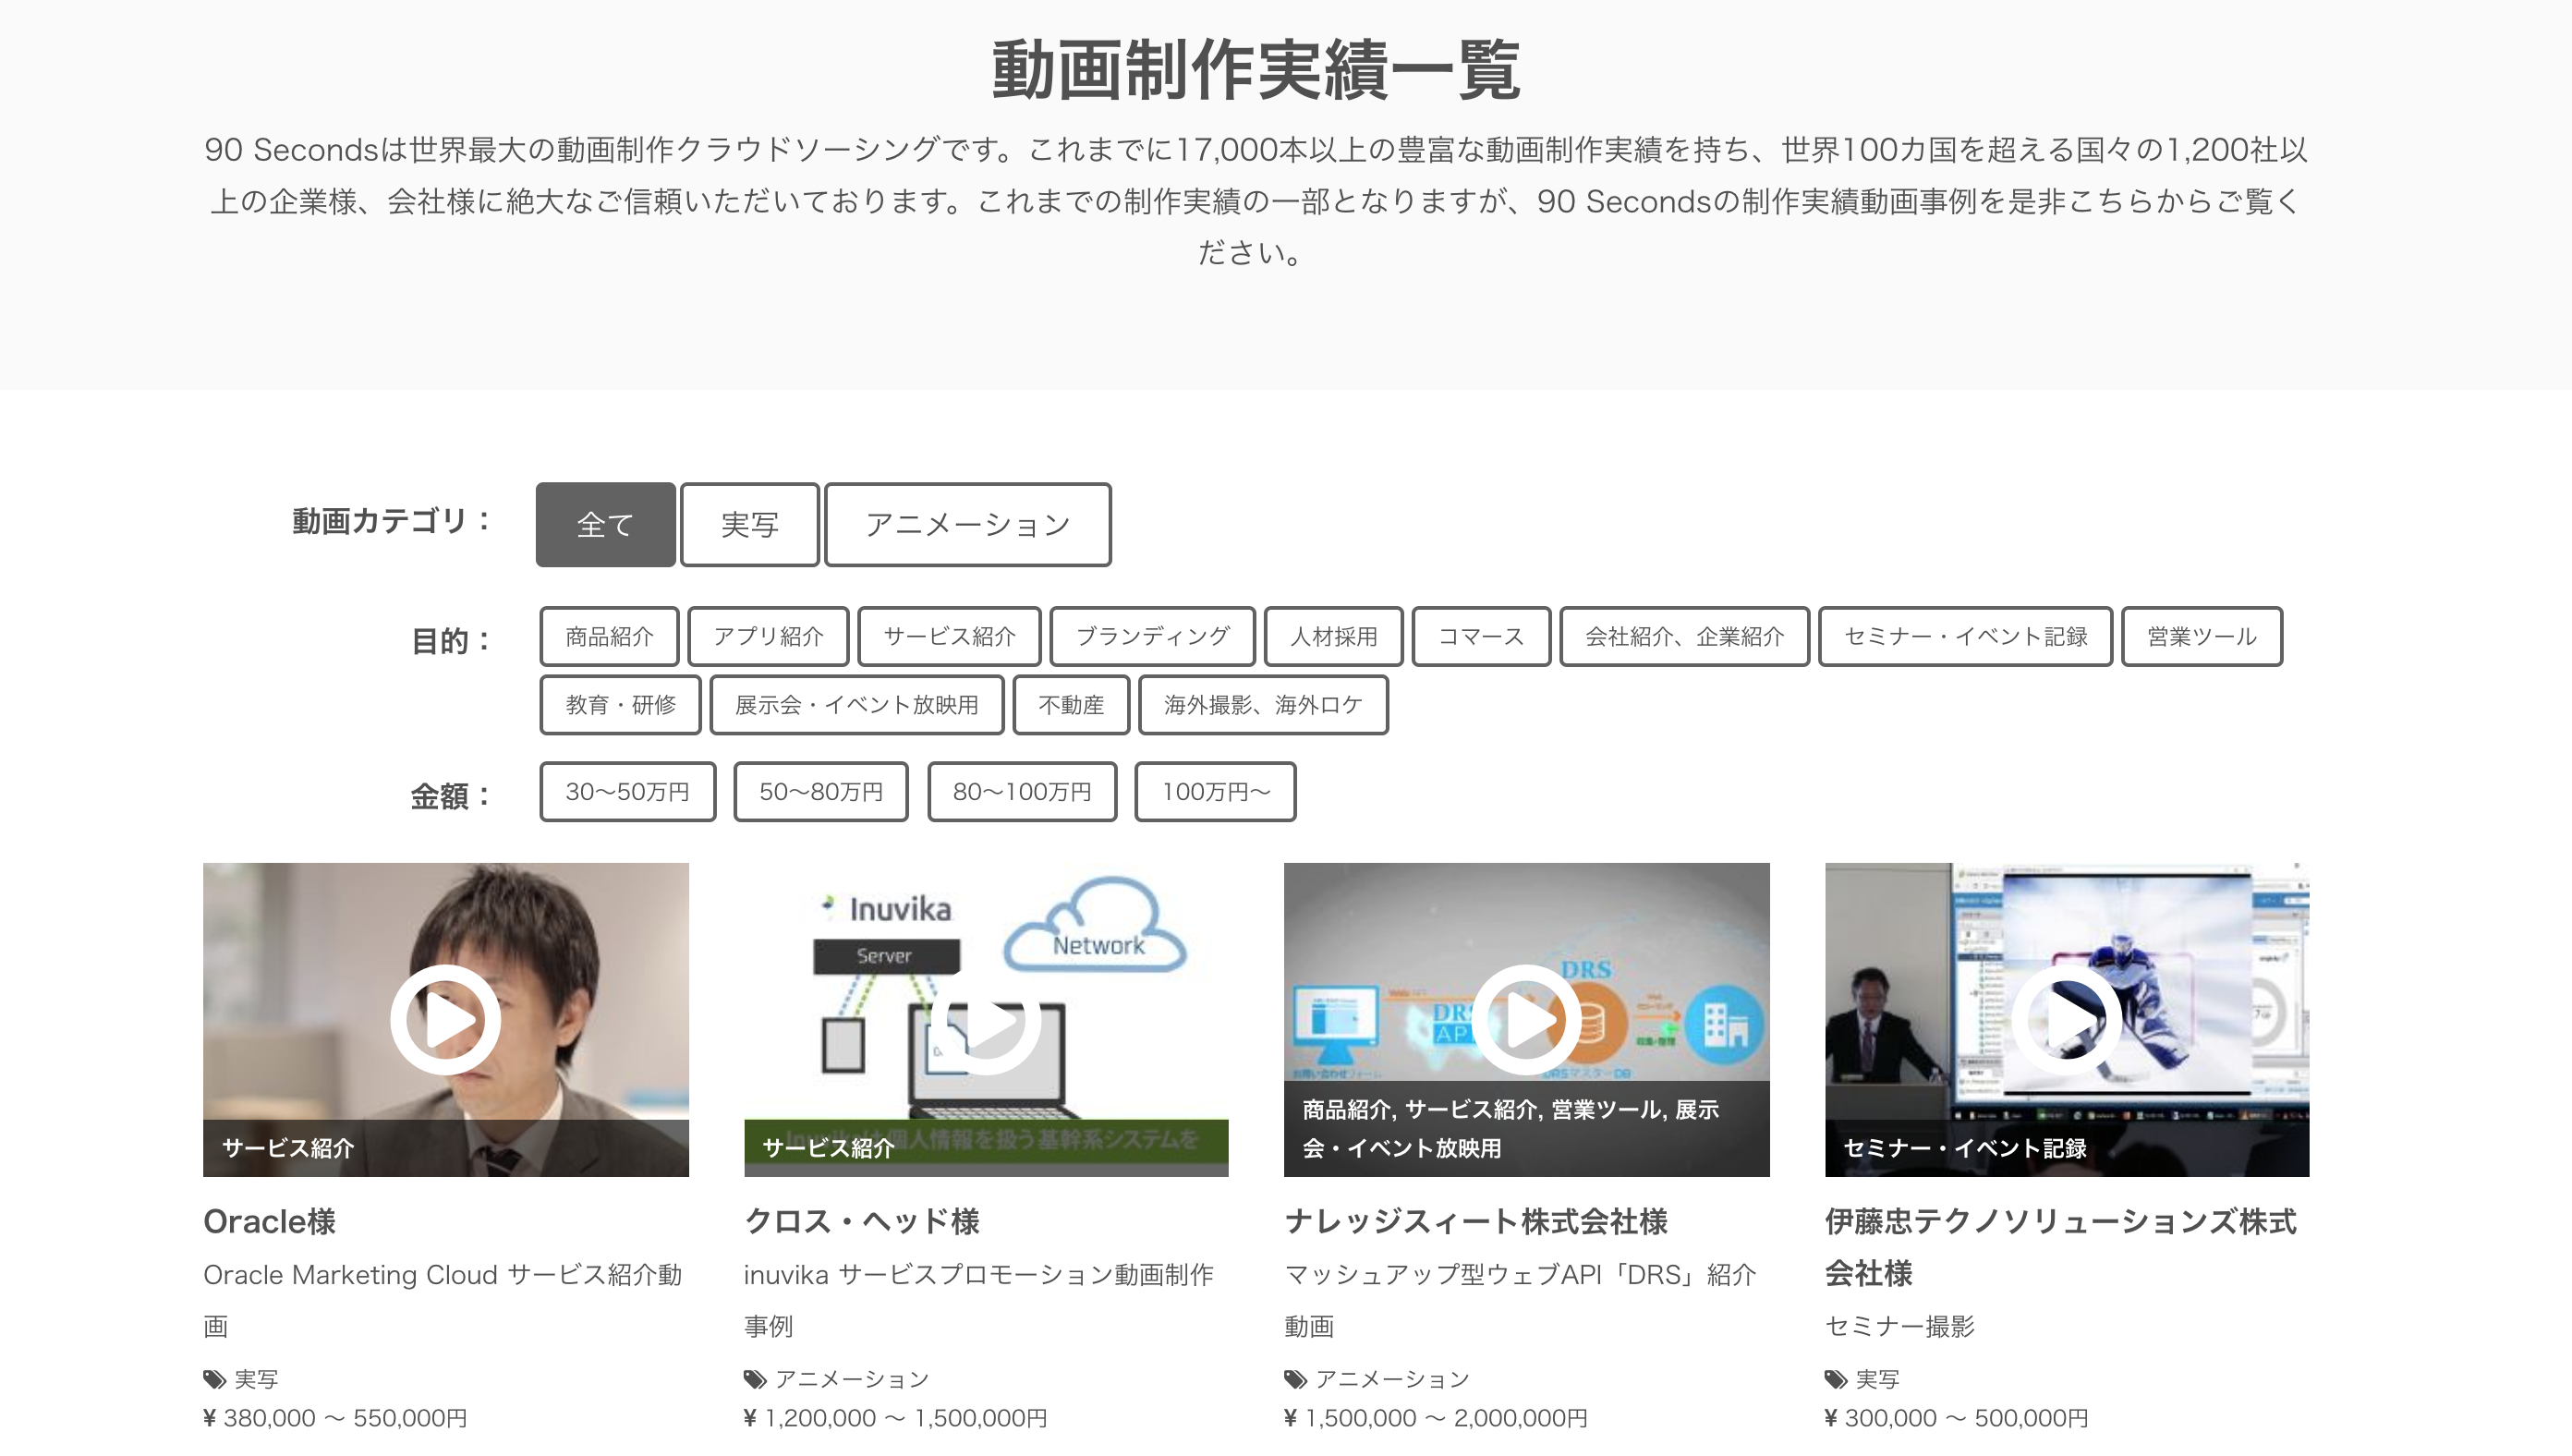Click price ¥ 380,000 〜 550,000円

point(335,1418)
